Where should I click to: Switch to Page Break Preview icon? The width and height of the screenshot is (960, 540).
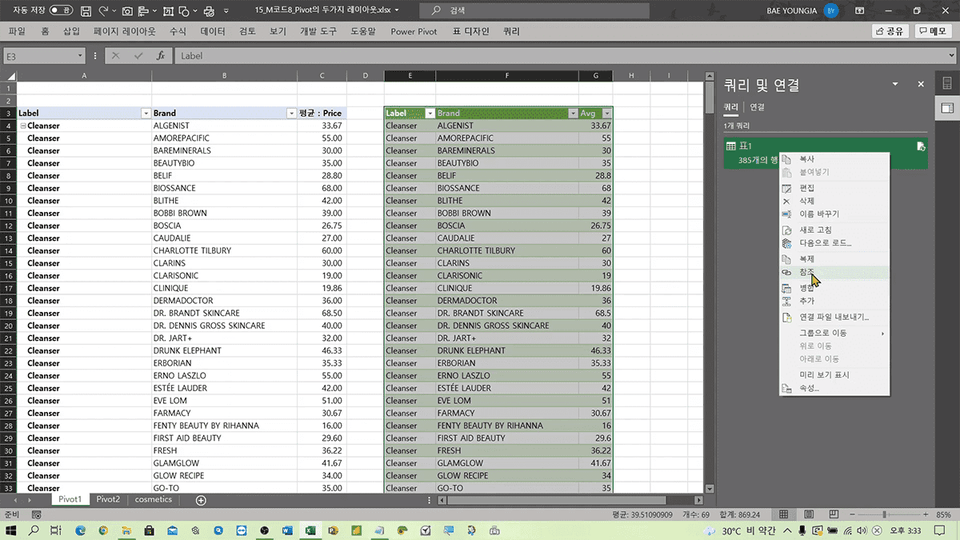(834, 514)
